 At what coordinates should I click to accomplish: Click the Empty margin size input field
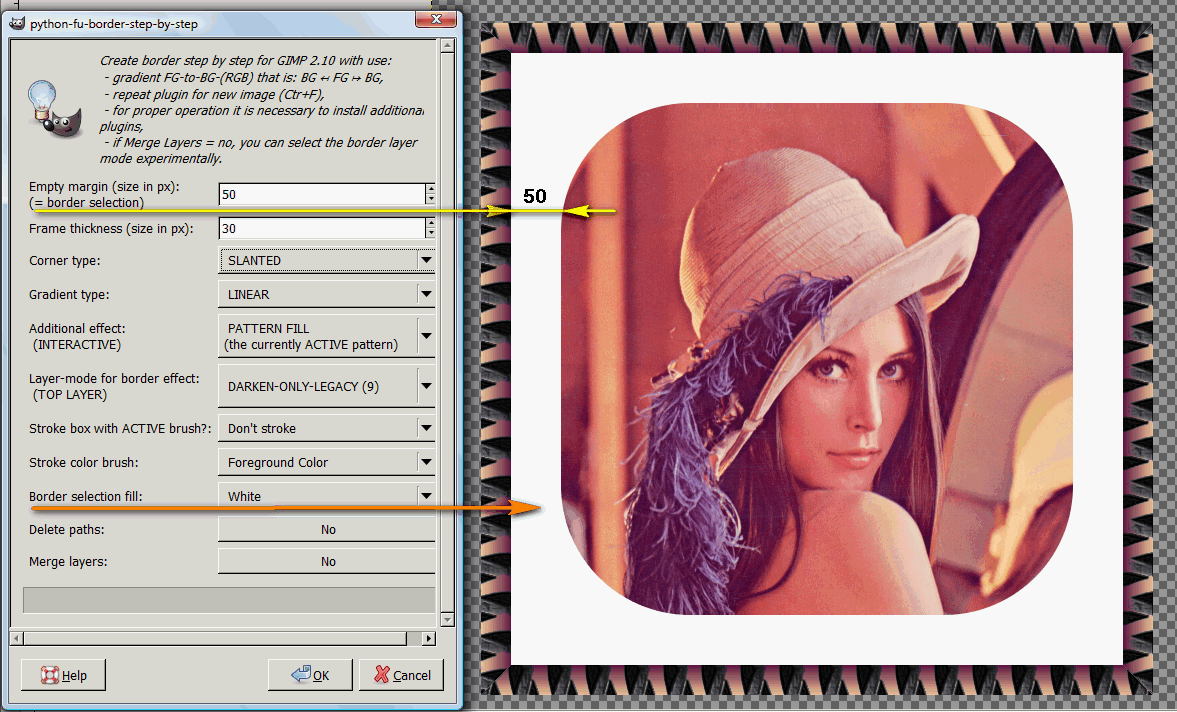(x=322, y=194)
